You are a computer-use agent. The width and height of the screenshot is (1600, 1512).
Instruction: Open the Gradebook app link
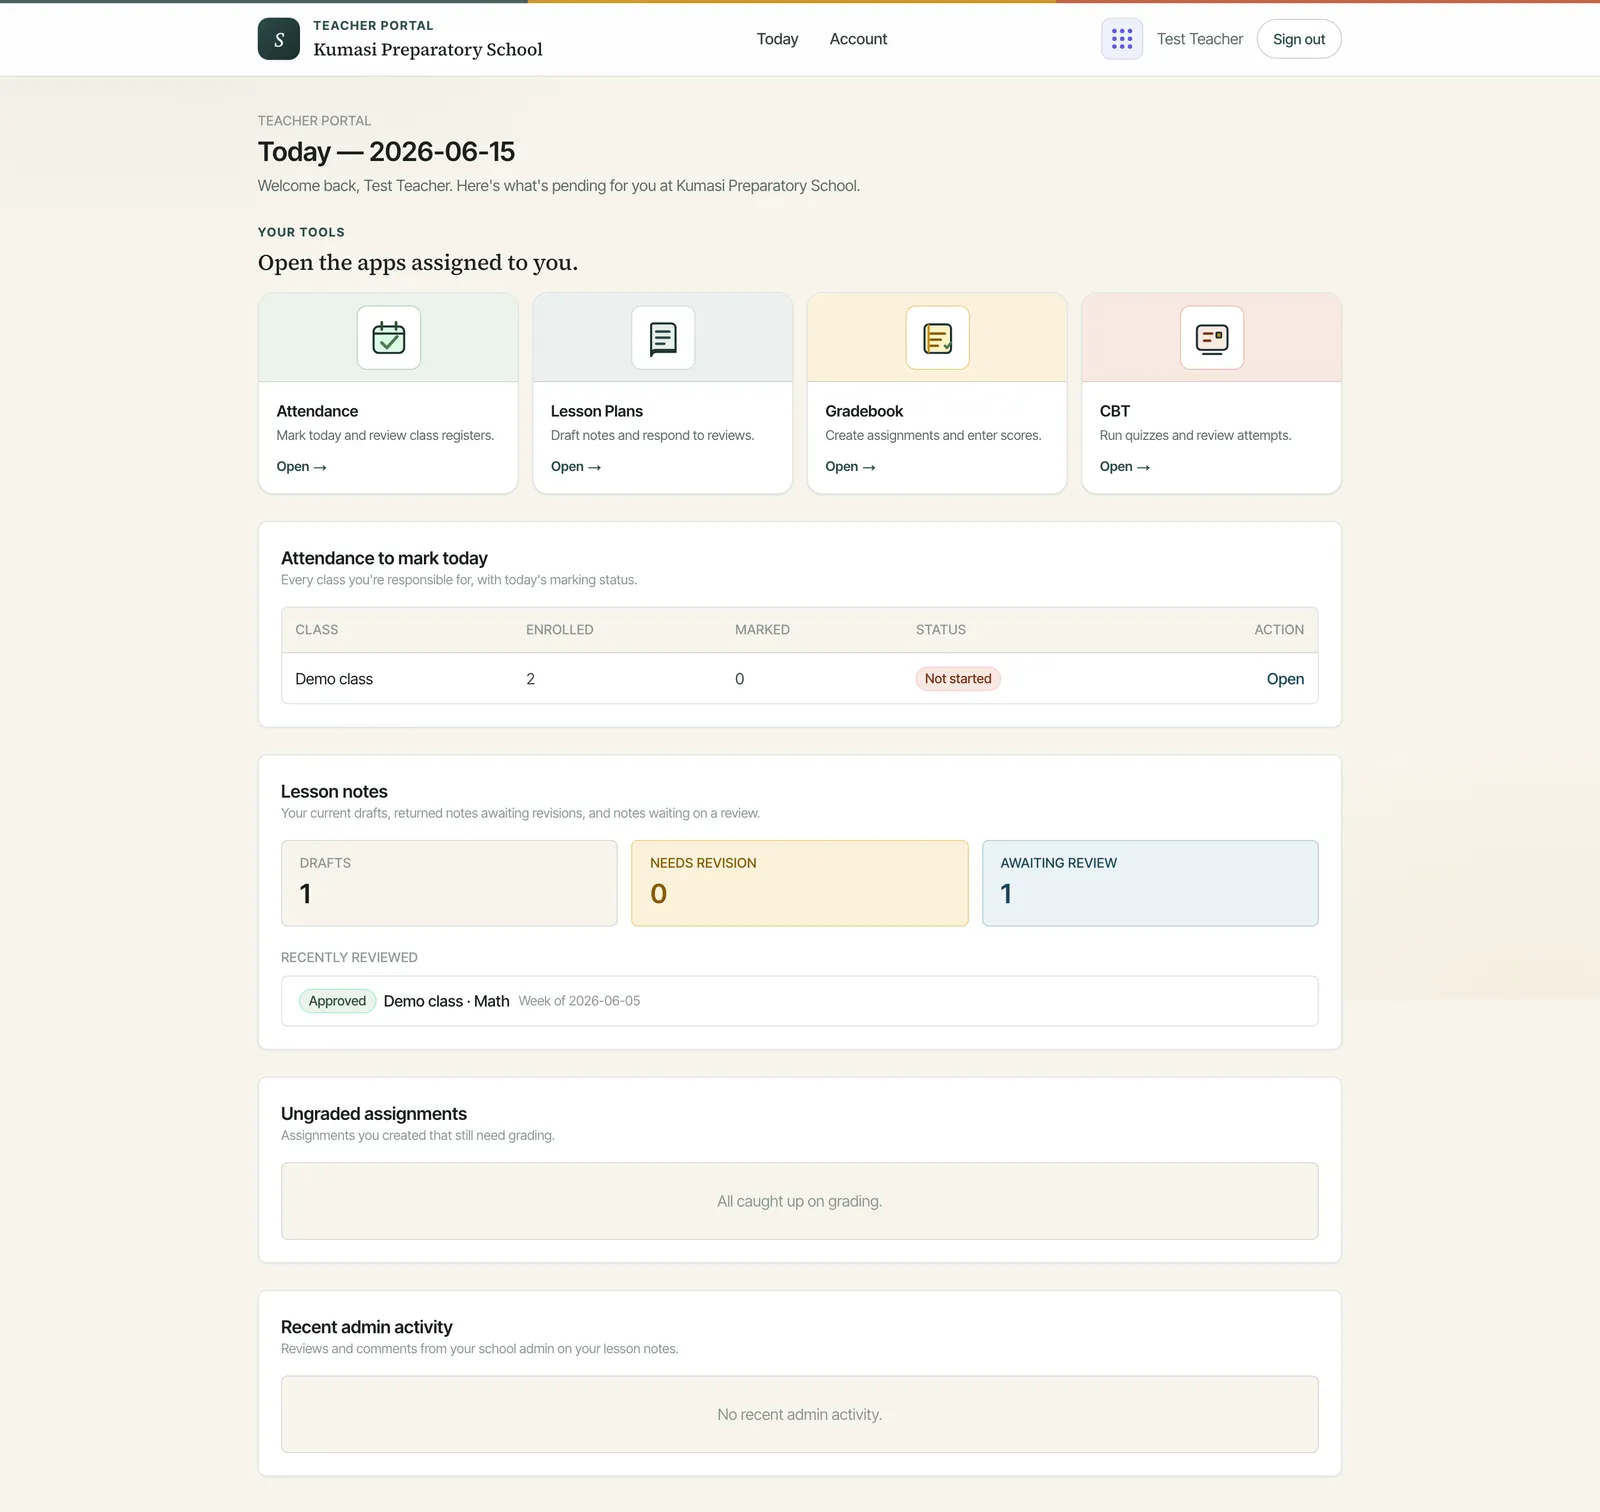[x=850, y=467]
